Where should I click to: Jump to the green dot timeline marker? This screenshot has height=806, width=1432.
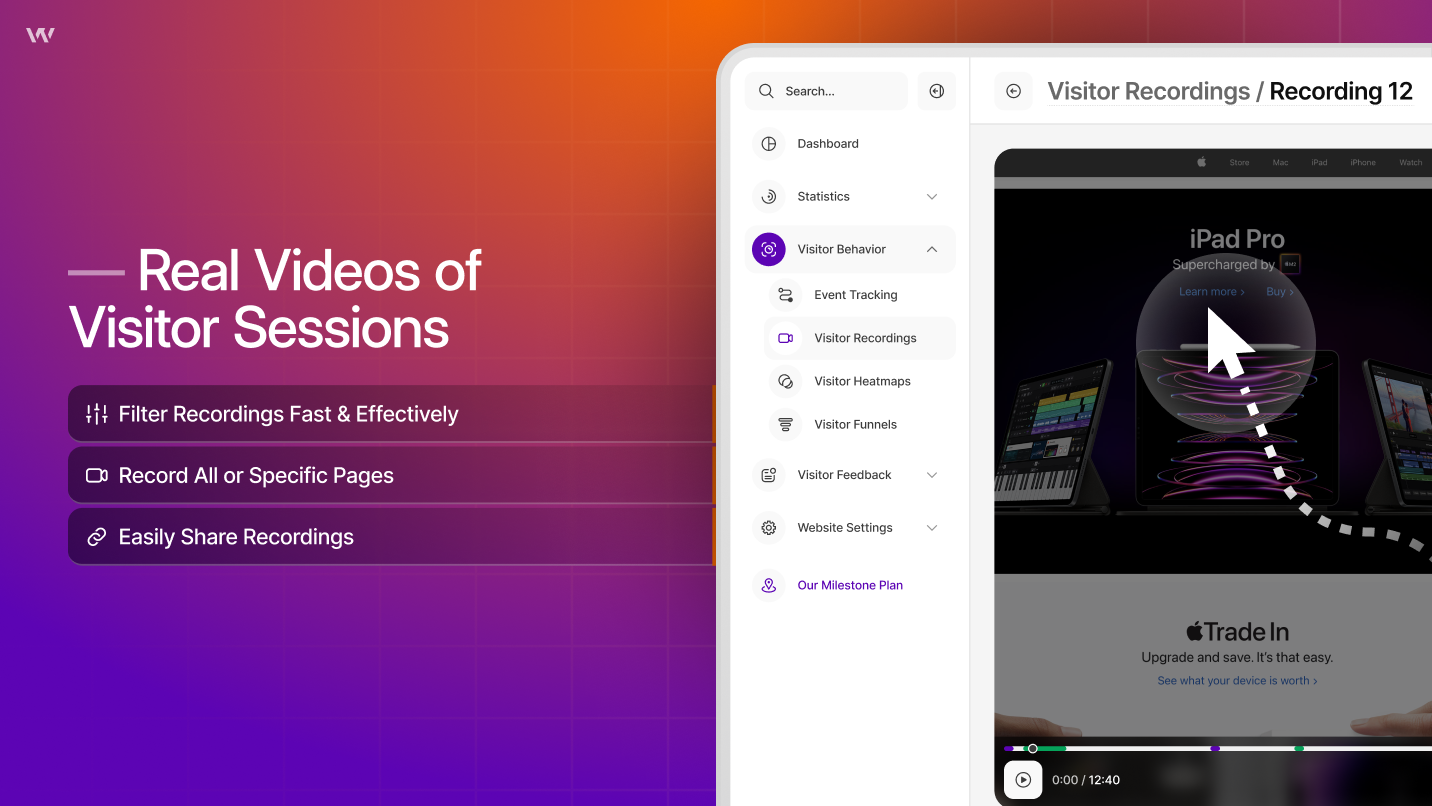1299,748
